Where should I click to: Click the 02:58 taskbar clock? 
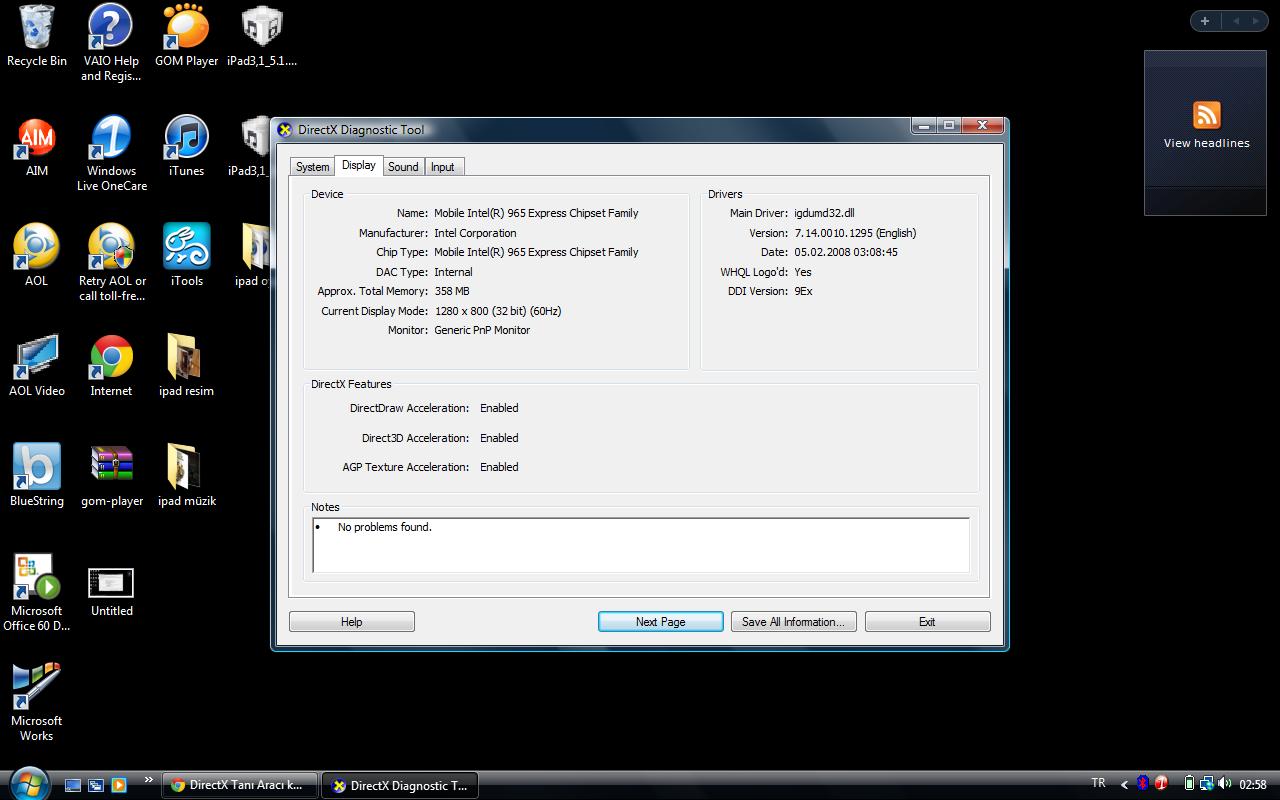(1253, 785)
